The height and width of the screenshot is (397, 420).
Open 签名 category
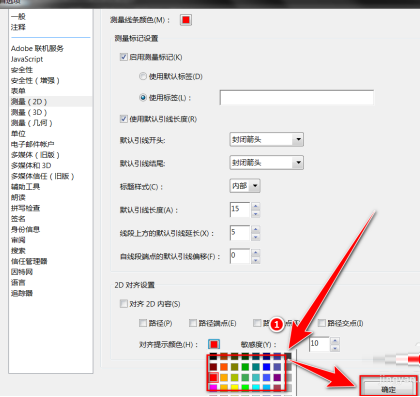[18, 219]
